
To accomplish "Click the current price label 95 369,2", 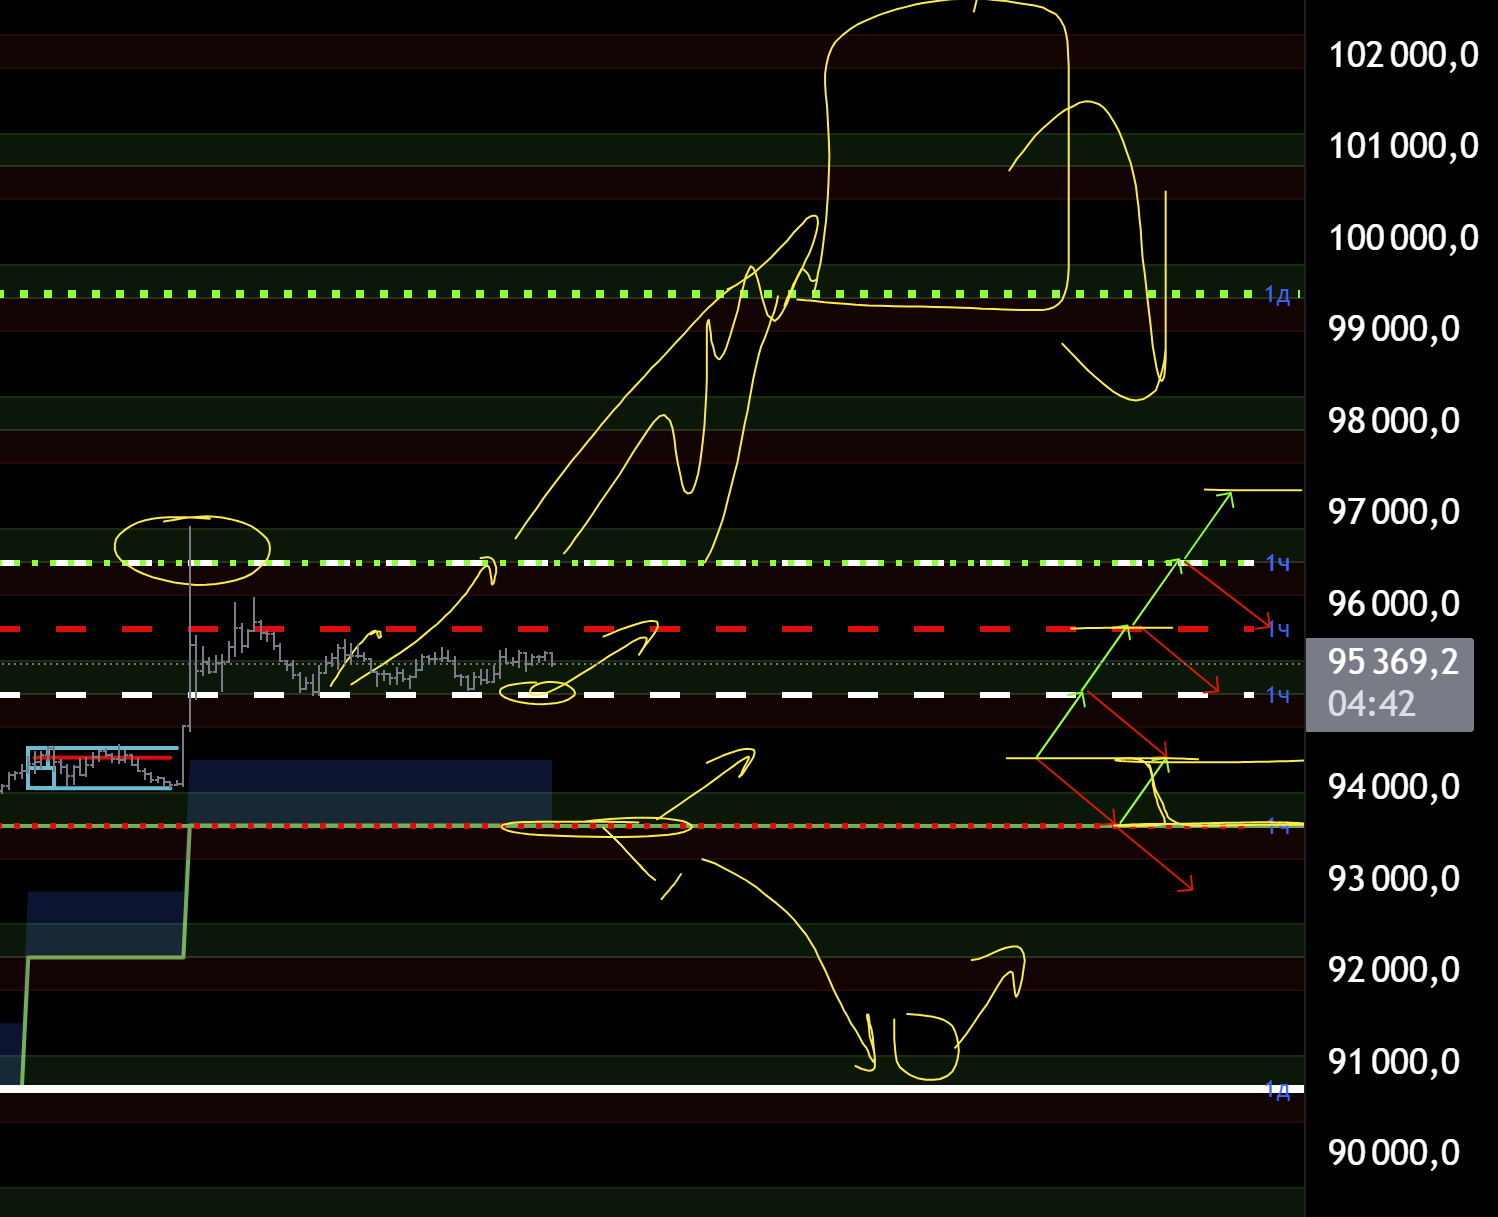I will click(x=1392, y=662).
